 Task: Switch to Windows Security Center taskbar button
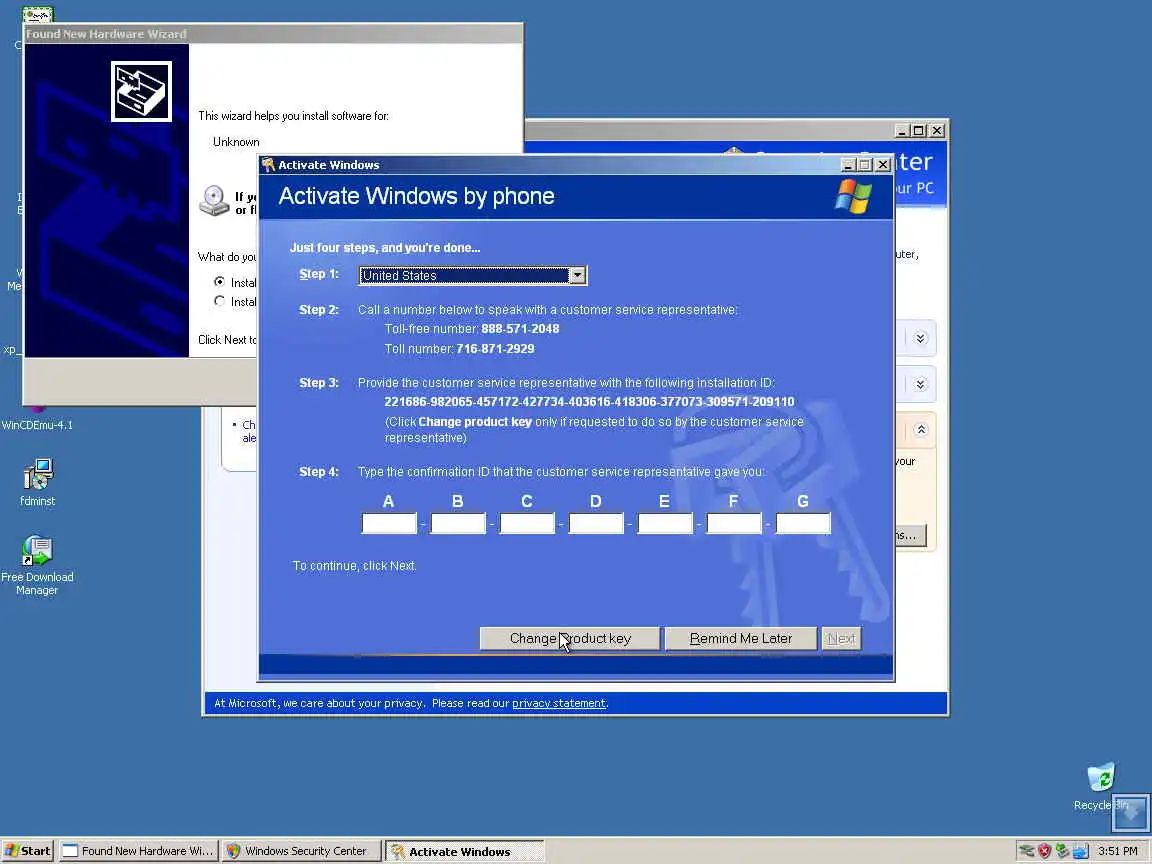pos(301,851)
